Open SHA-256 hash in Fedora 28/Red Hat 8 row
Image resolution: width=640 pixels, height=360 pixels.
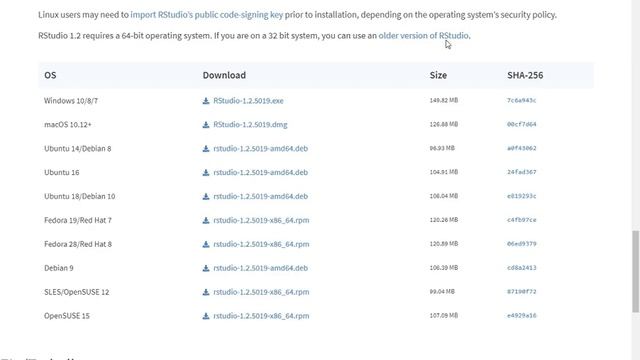pyautogui.click(x=522, y=244)
